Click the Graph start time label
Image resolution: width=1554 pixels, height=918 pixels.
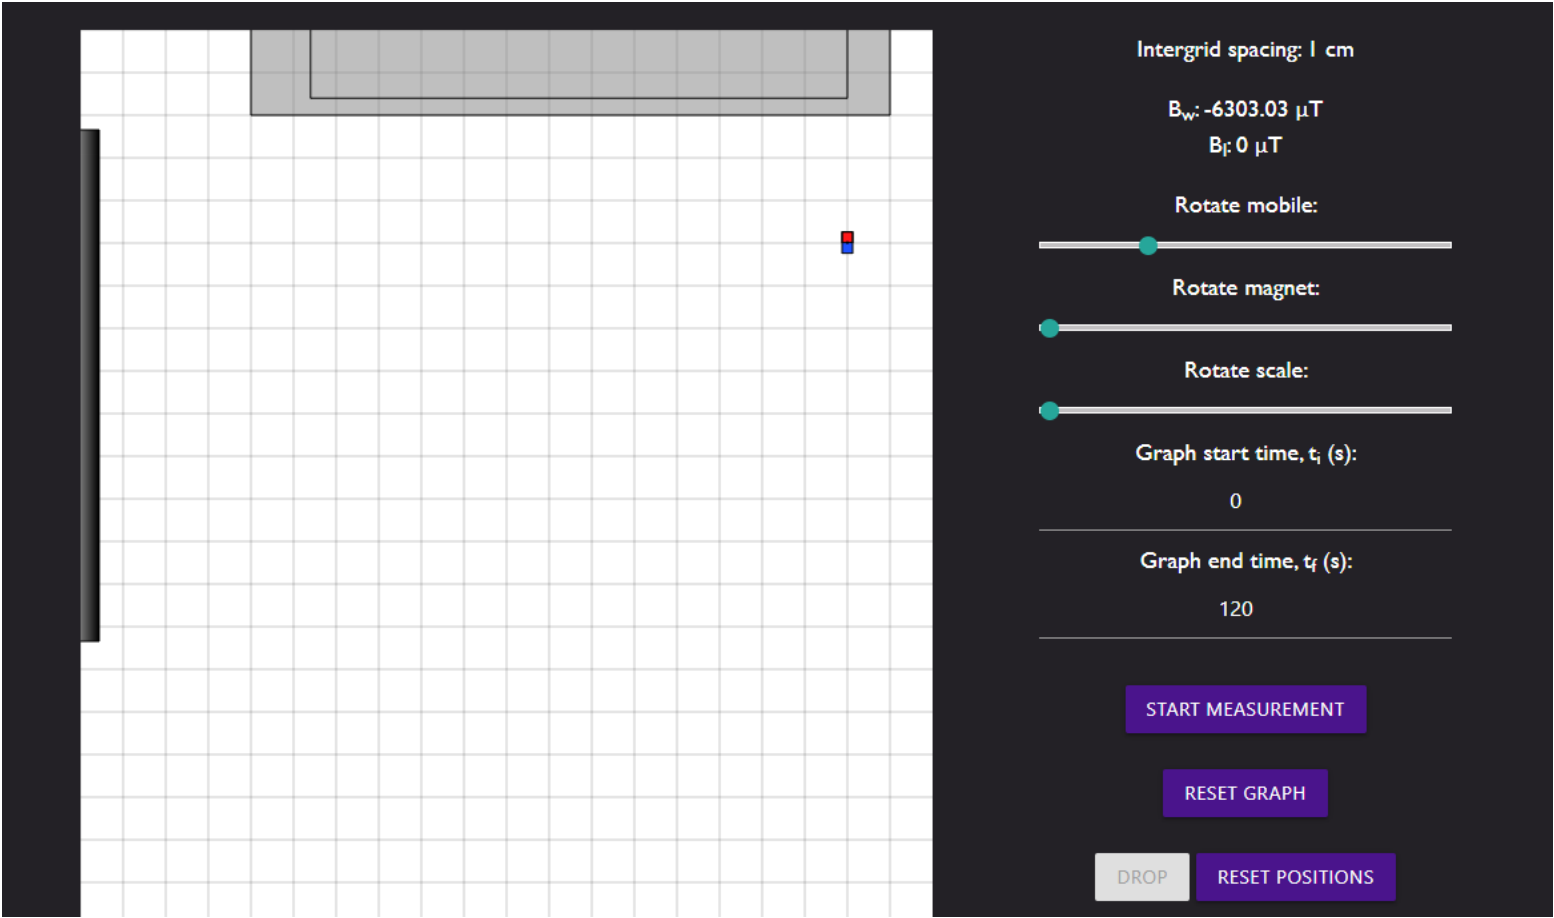pos(1246,454)
